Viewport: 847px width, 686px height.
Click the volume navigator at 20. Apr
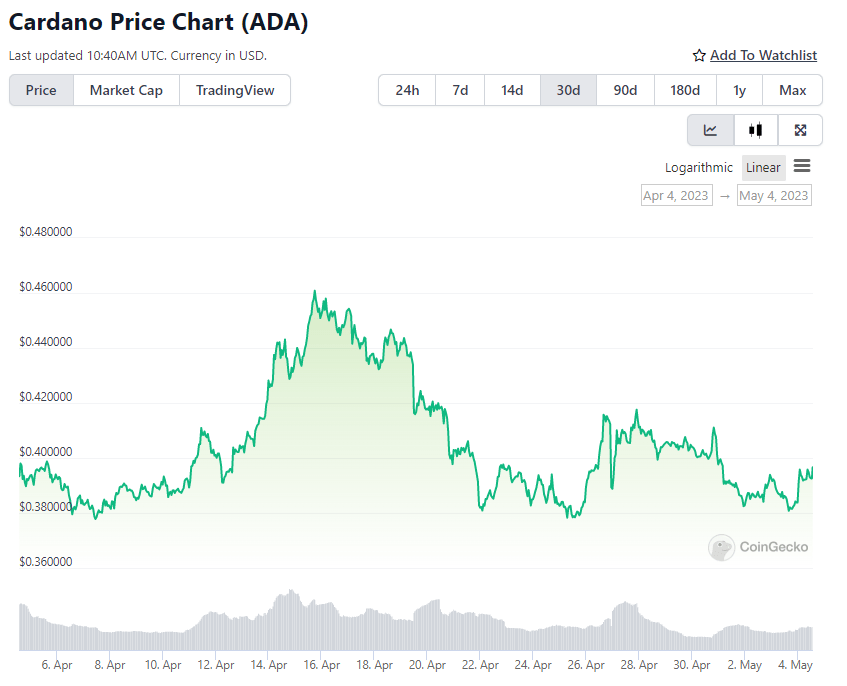427,625
